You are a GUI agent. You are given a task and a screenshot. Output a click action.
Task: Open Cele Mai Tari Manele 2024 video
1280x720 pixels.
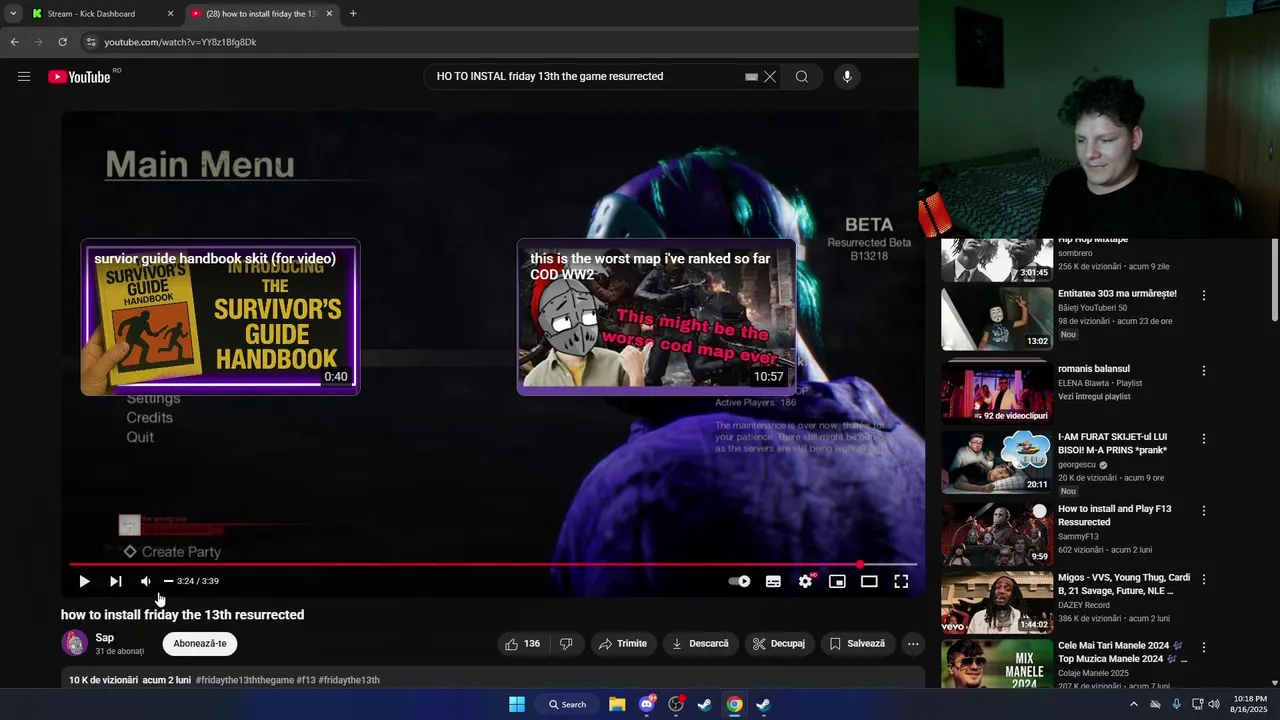coord(1122,652)
